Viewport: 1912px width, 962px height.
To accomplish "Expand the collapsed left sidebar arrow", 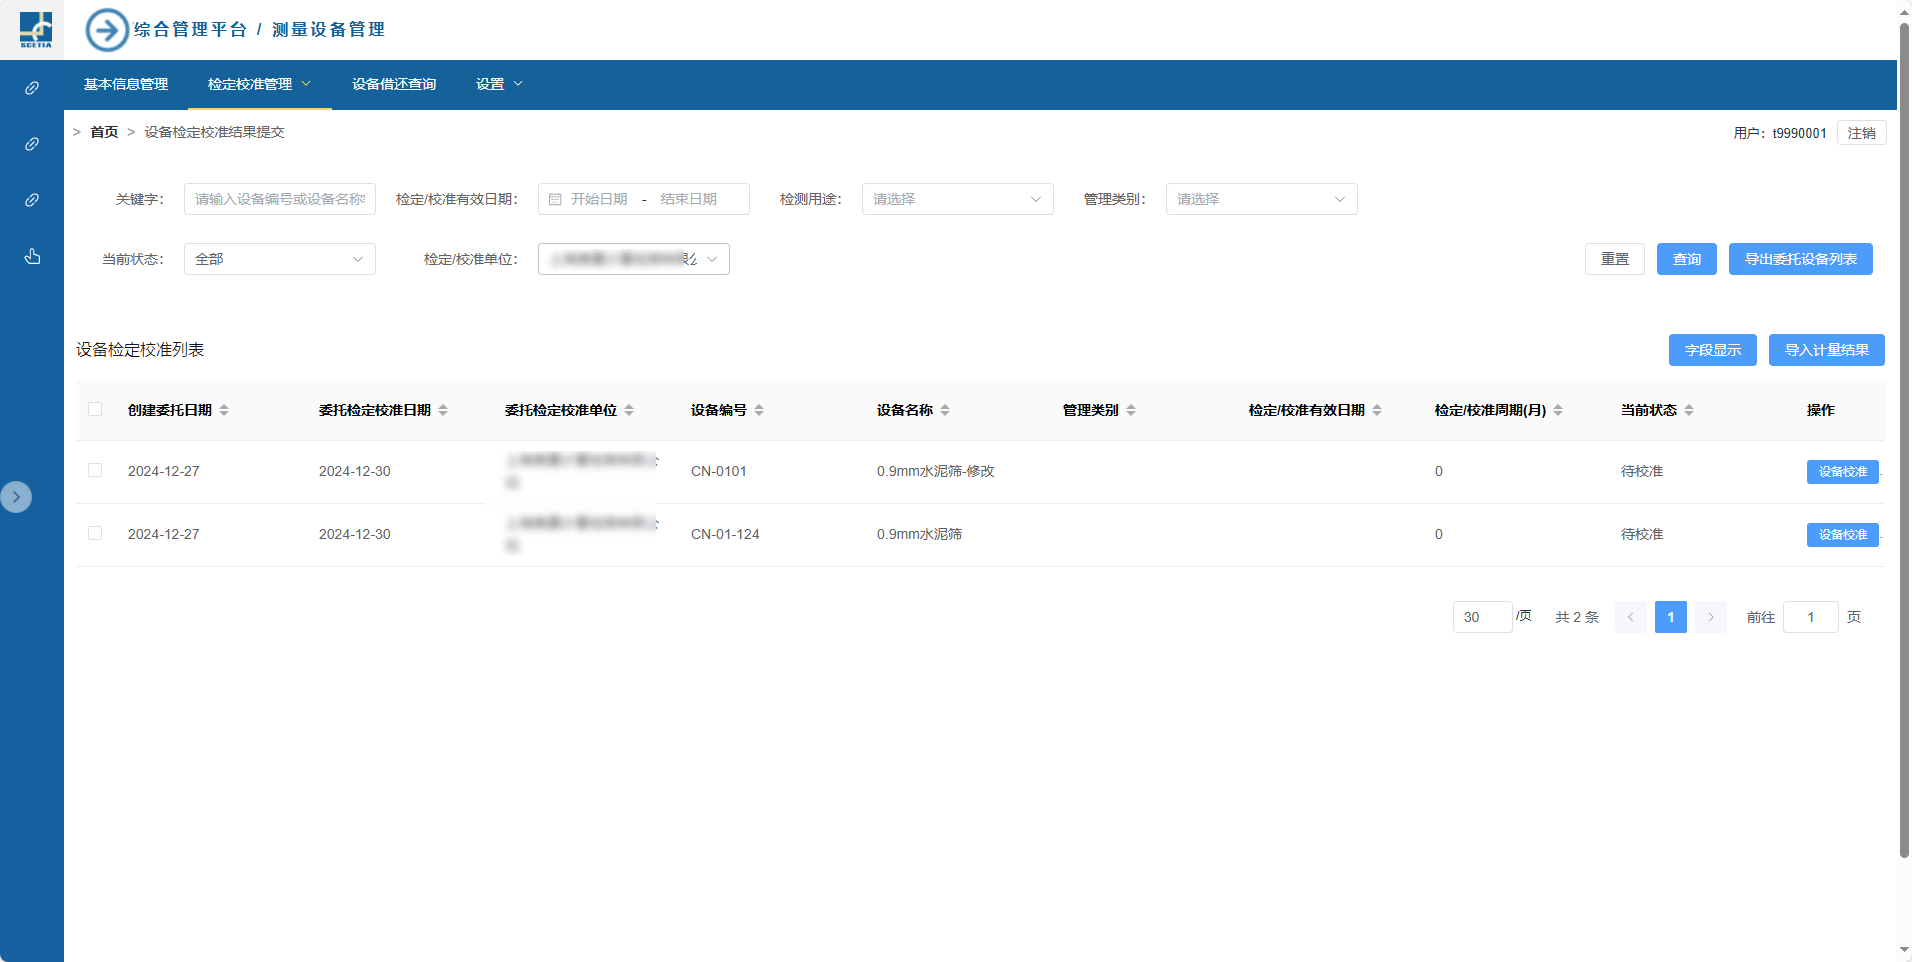I will click(16, 497).
